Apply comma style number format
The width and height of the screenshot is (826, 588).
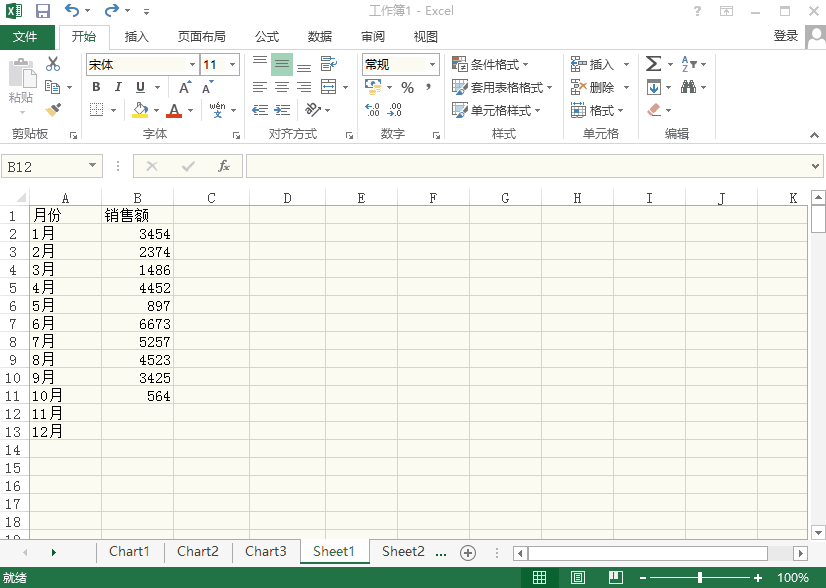(429, 87)
